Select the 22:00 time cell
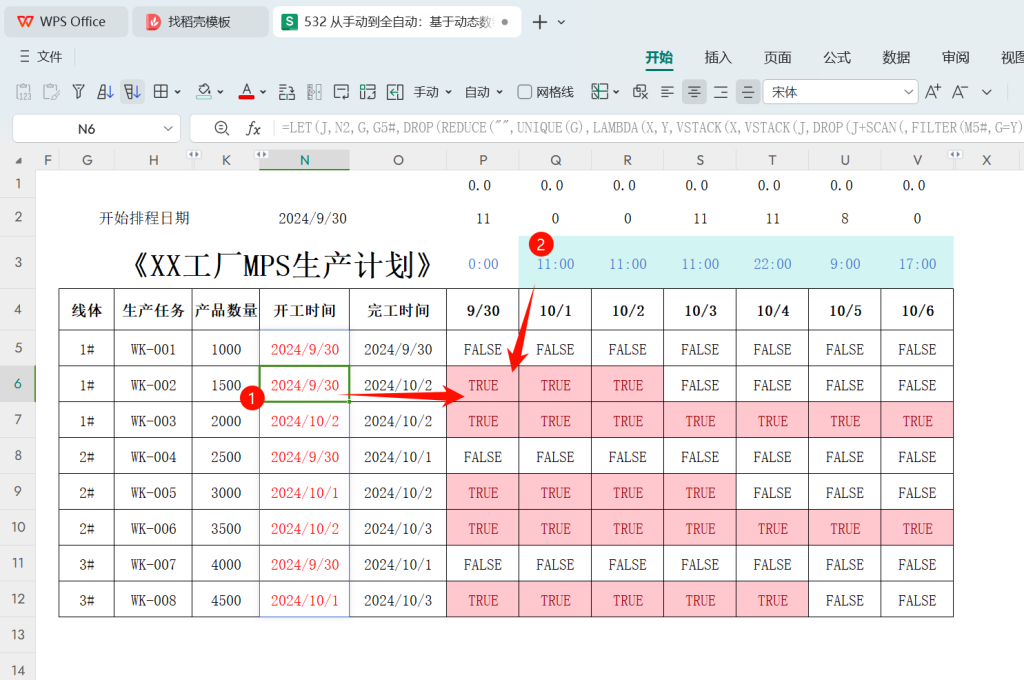Image resolution: width=1024 pixels, height=680 pixels. (772, 264)
